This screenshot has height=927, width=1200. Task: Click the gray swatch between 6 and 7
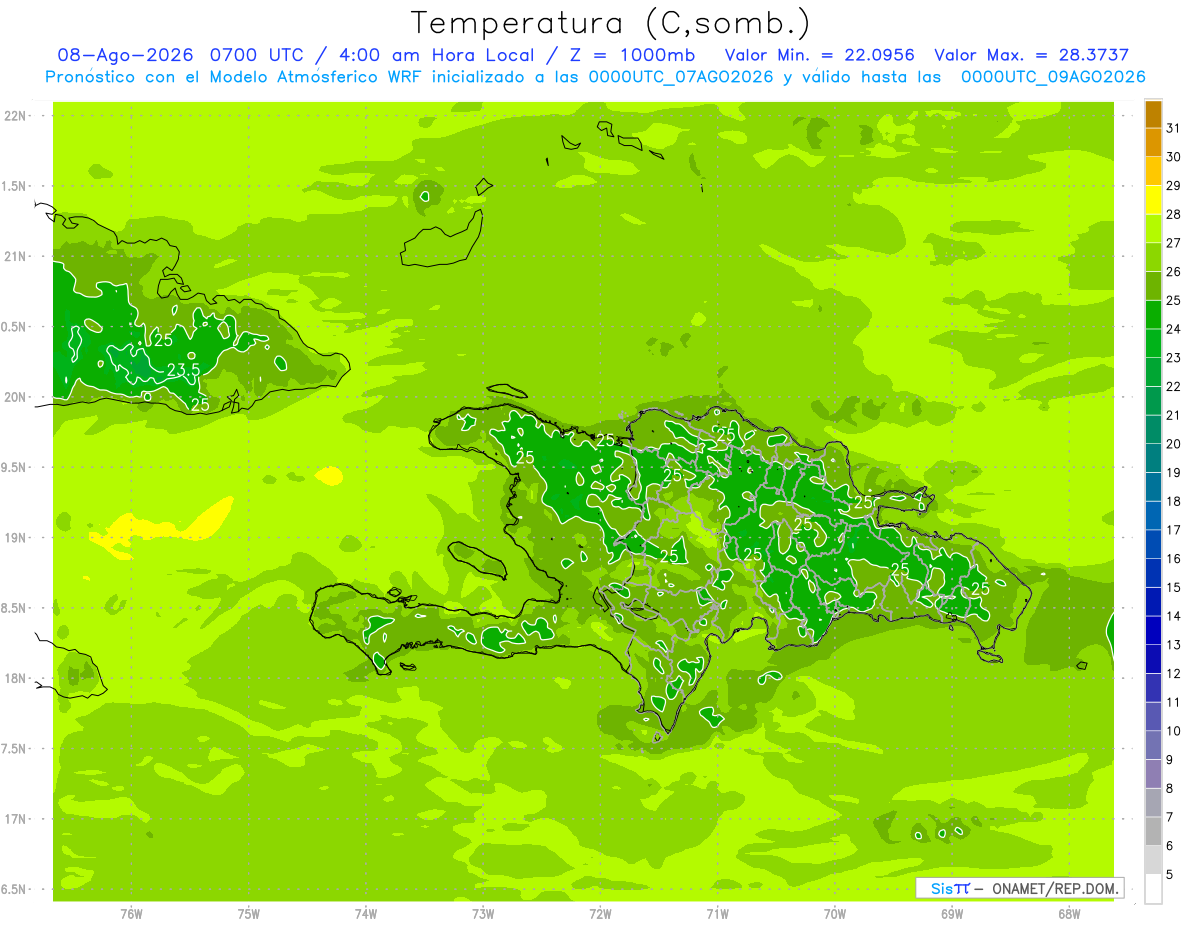[x=1153, y=832]
